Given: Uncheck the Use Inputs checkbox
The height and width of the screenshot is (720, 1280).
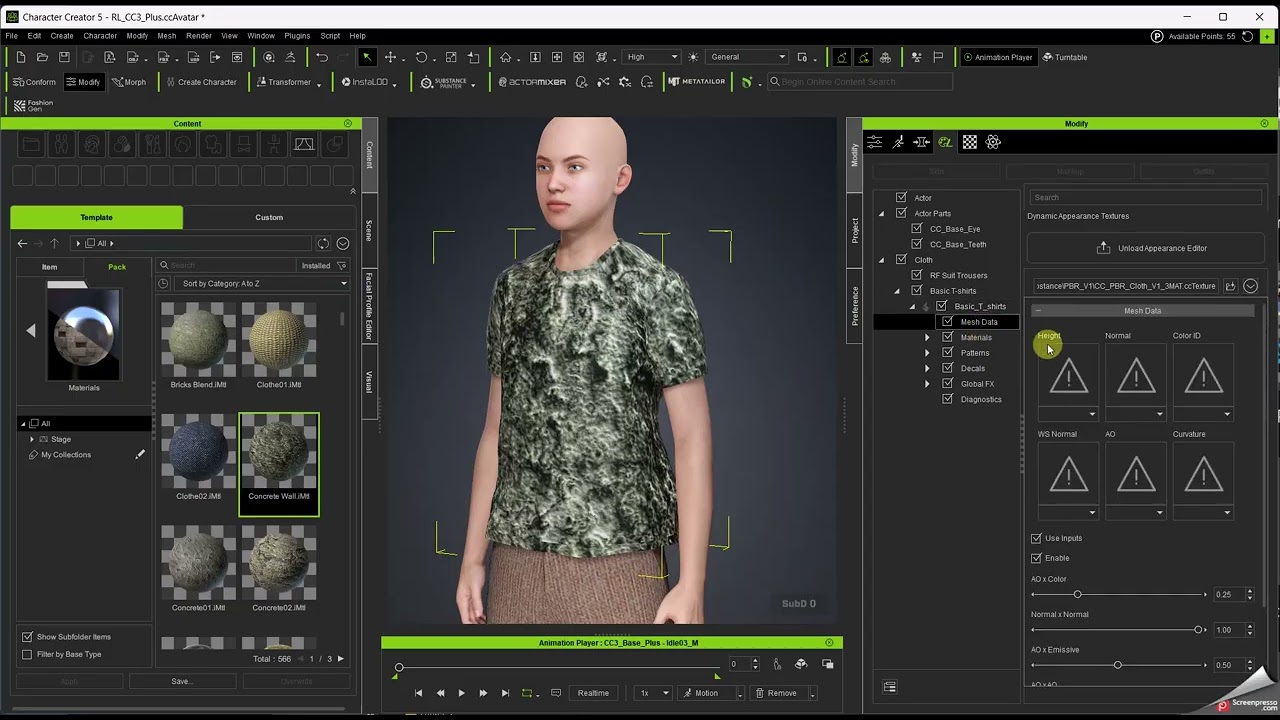Looking at the screenshot, I should click(x=1036, y=538).
